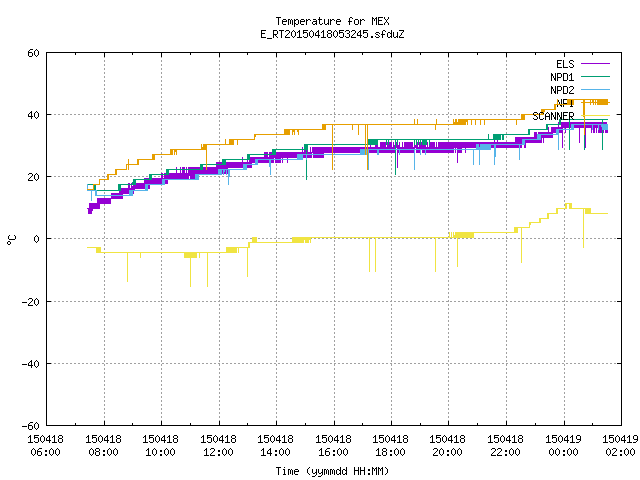Click the y-axis tick label 0

37,239
